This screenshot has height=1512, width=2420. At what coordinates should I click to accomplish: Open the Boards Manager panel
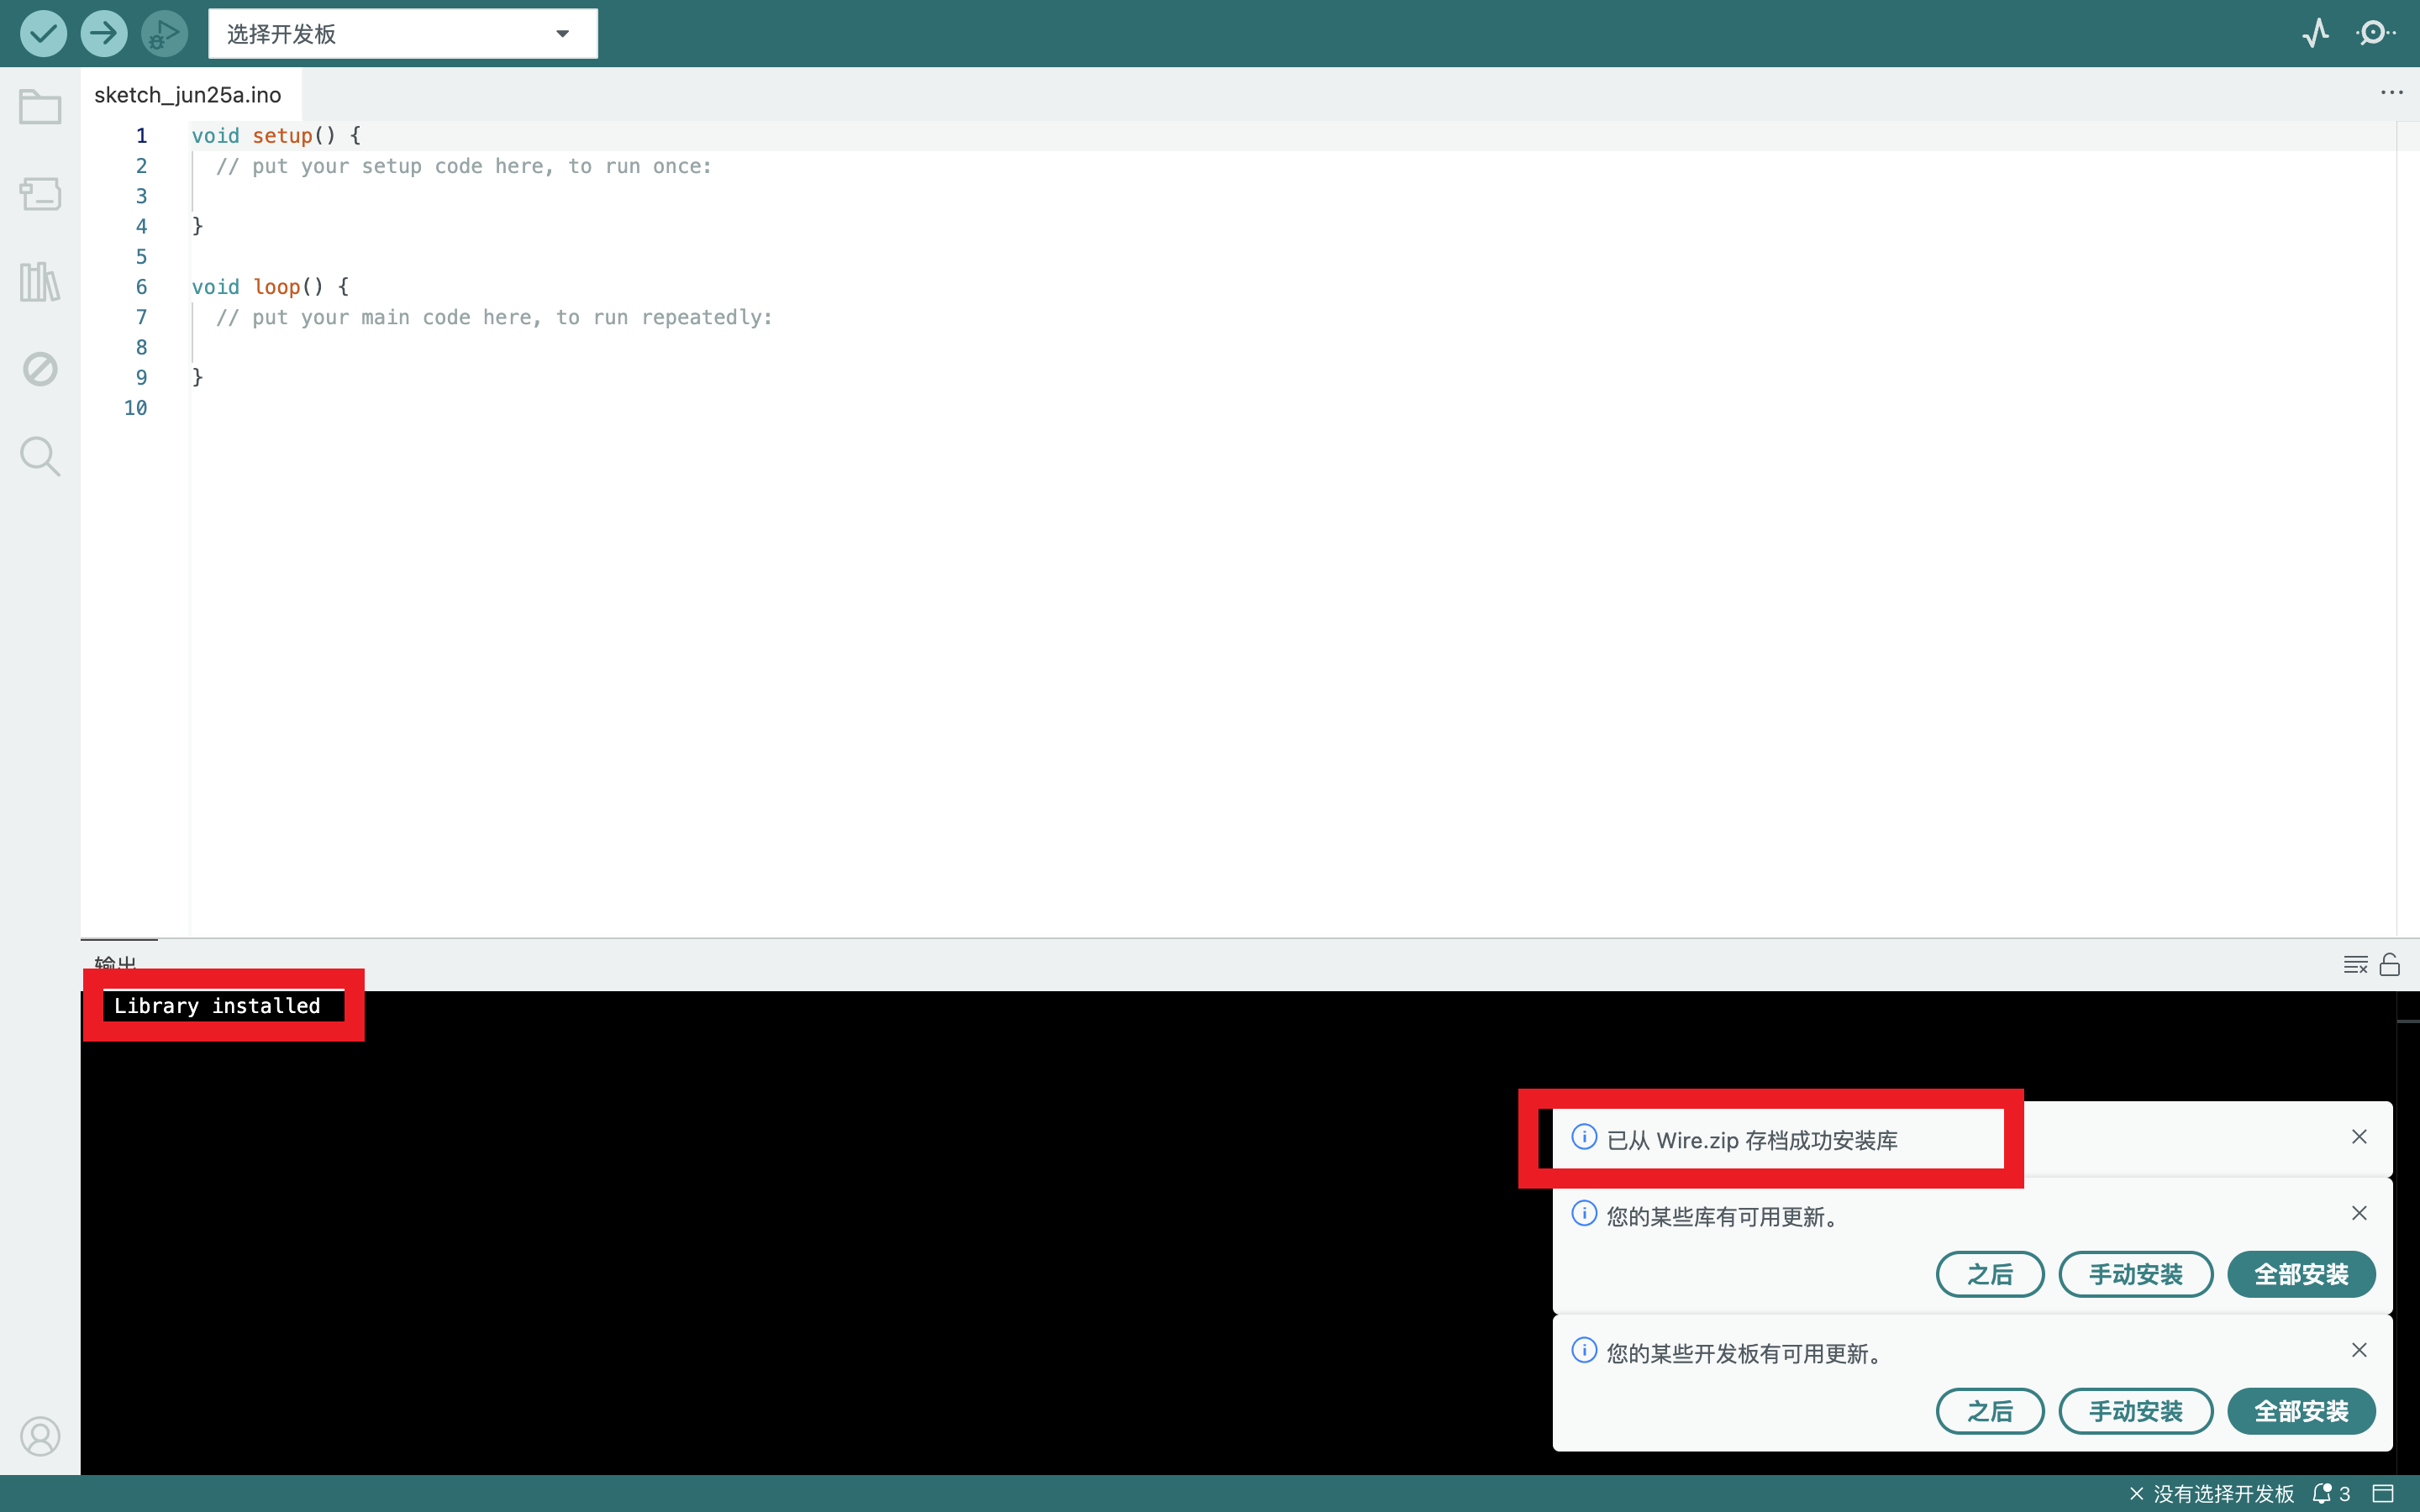coord(40,194)
